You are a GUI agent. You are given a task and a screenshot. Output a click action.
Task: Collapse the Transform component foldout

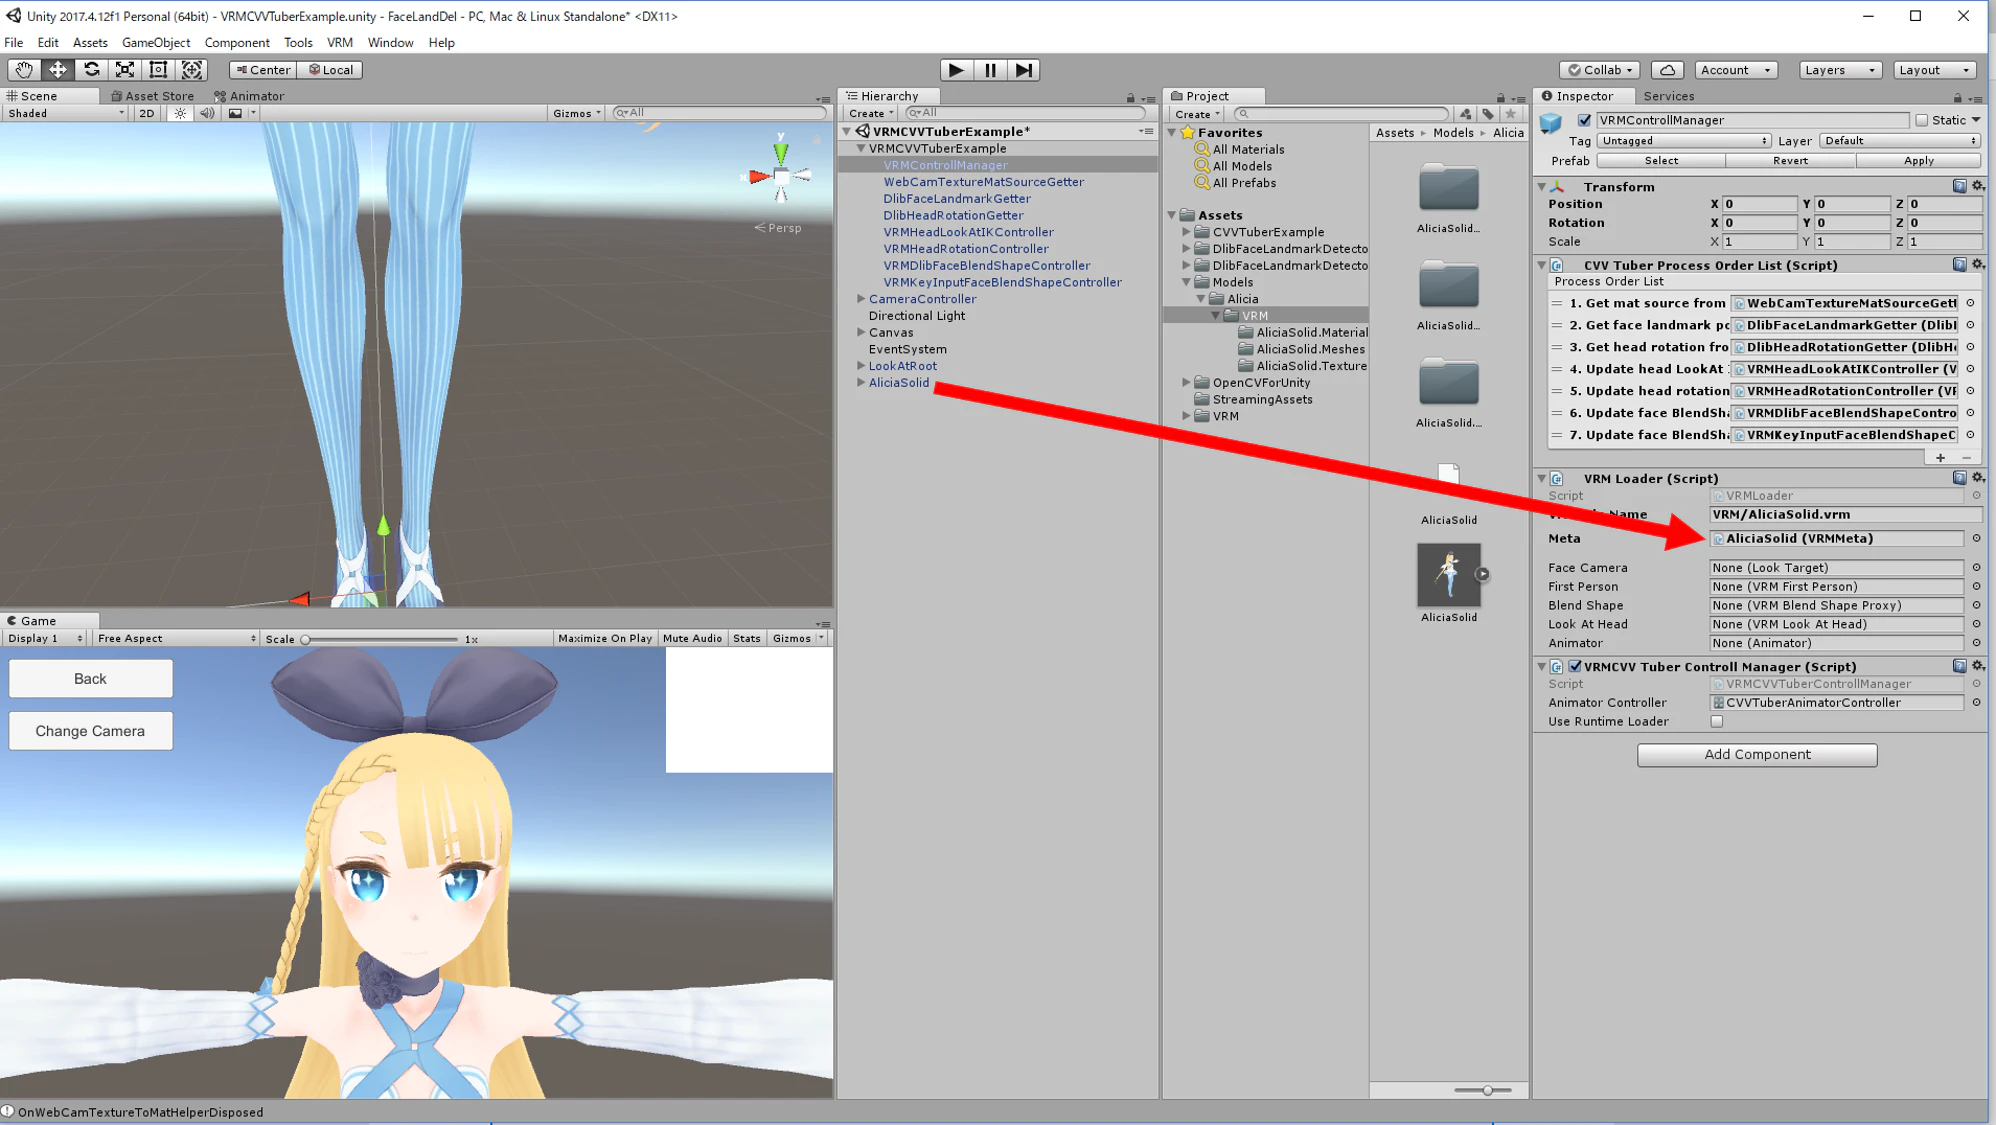[x=1542, y=186]
